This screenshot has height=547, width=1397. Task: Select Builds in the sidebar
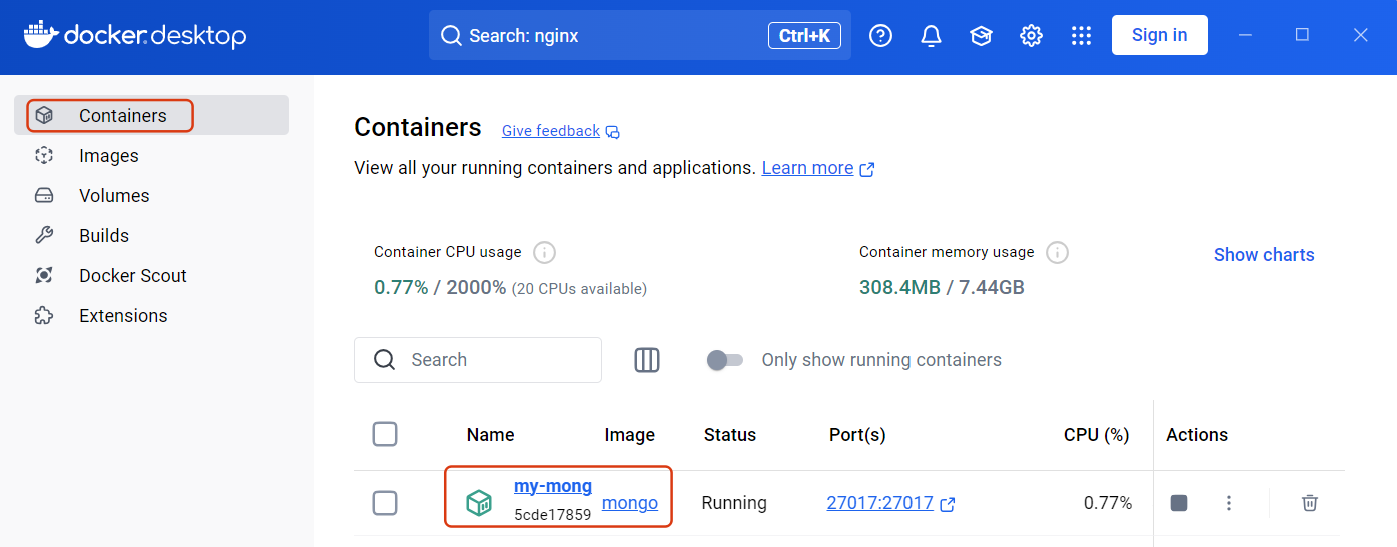[151, 235]
